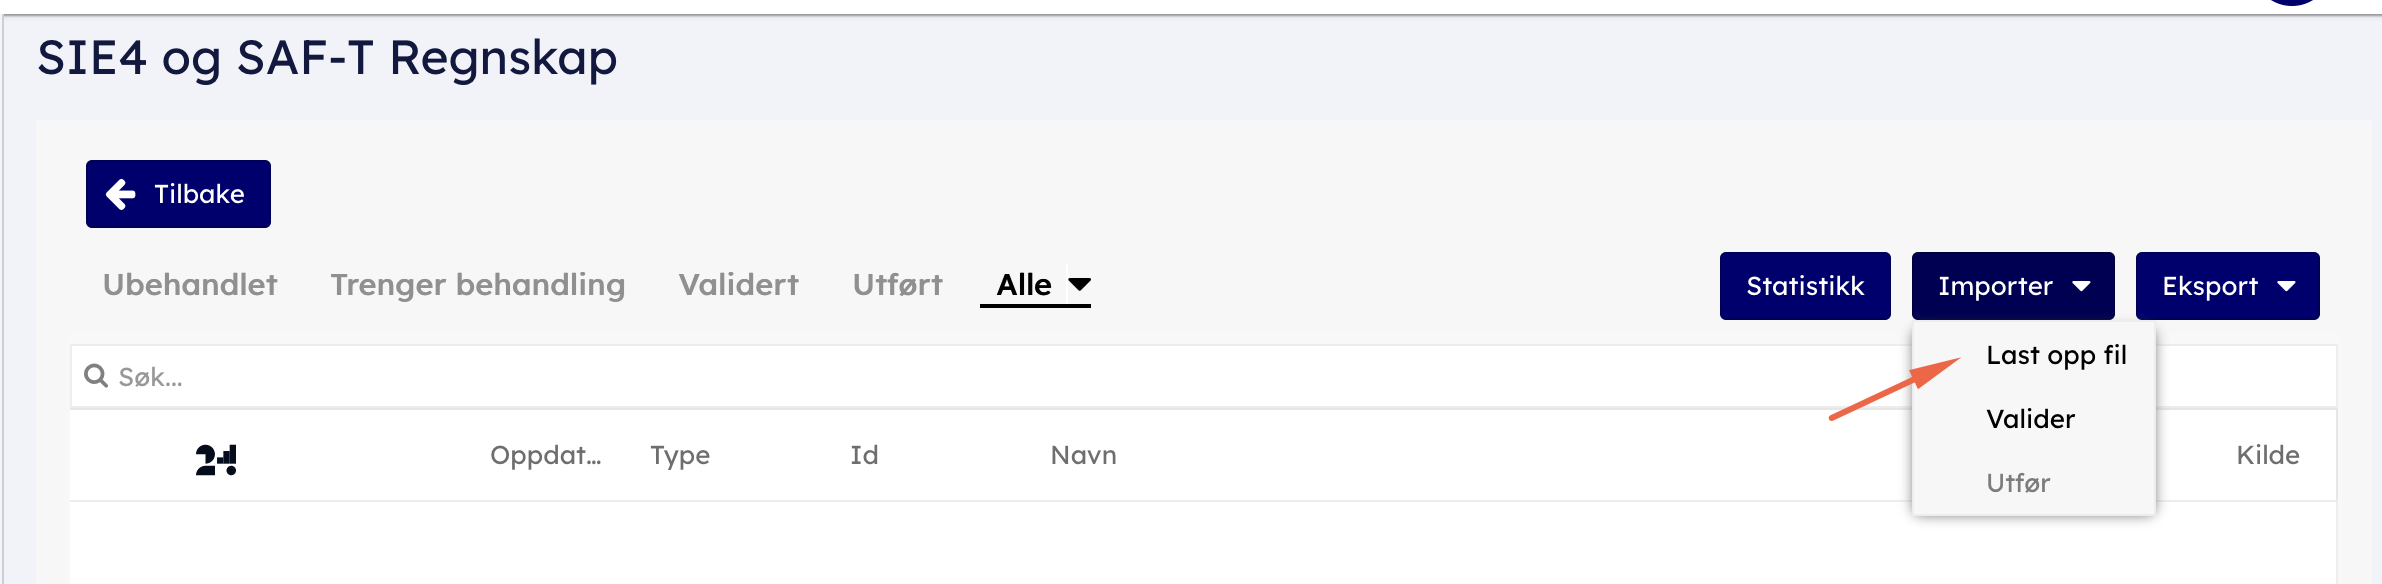Choose Last opp fil from menu
The width and height of the screenshot is (2382, 584).
[x=2055, y=355]
